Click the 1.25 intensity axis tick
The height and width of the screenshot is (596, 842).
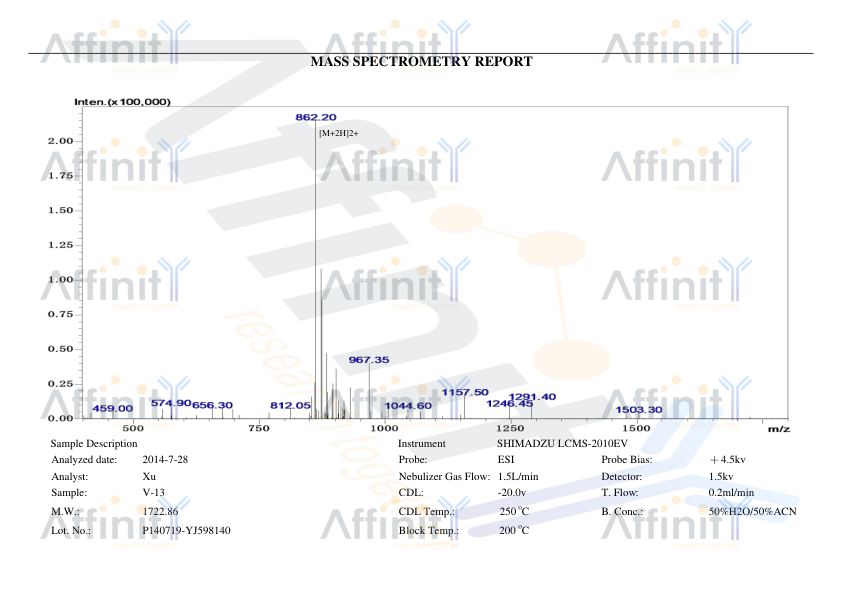pos(60,245)
